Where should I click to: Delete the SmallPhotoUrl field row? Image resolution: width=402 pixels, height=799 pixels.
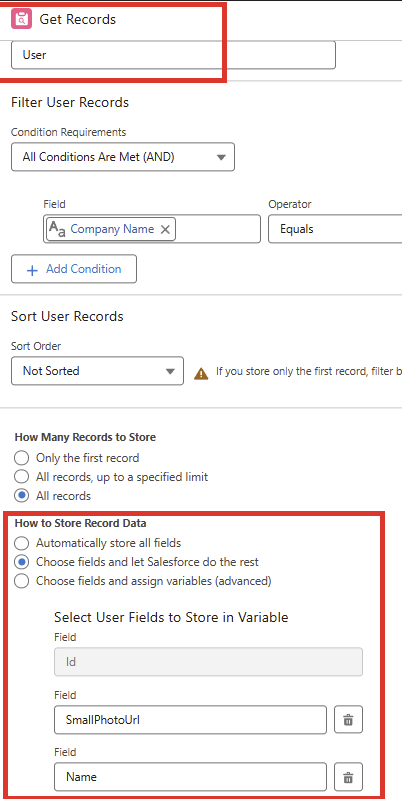pyautogui.click(x=349, y=720)
